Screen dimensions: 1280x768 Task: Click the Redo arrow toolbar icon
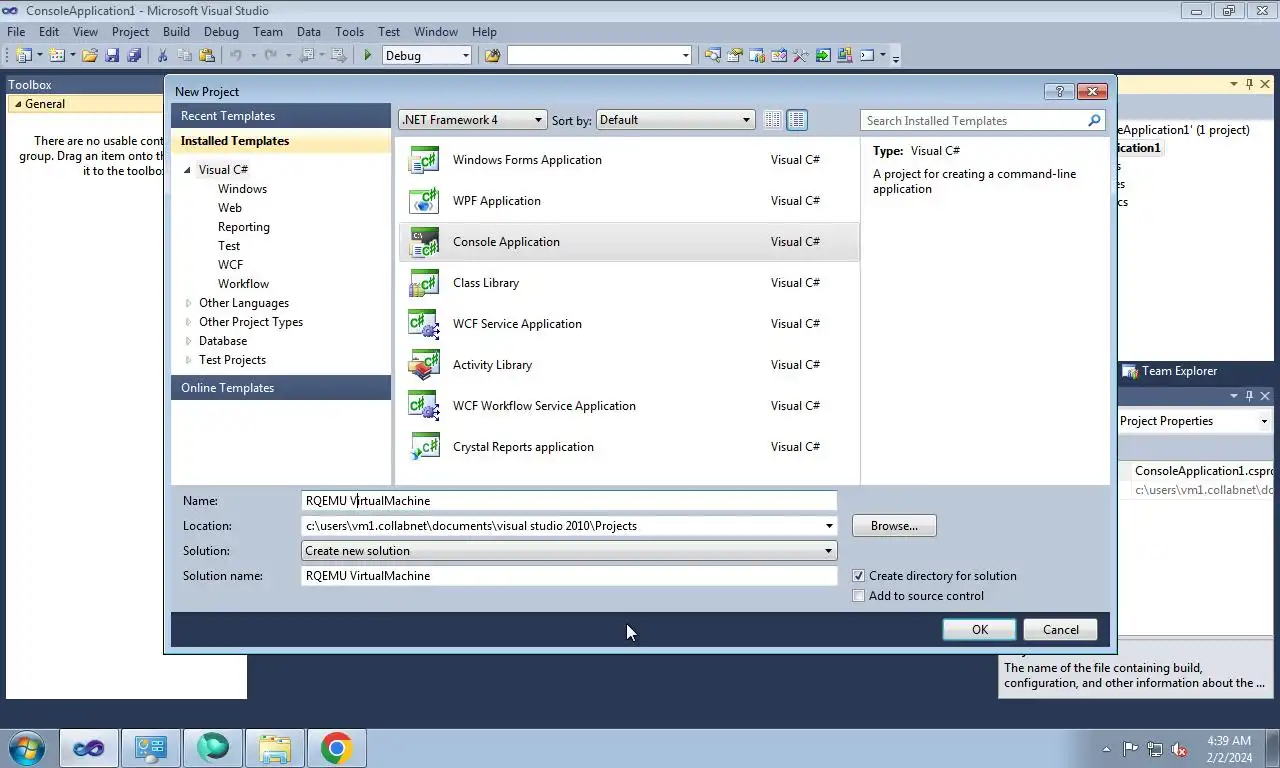click(272, 56)
